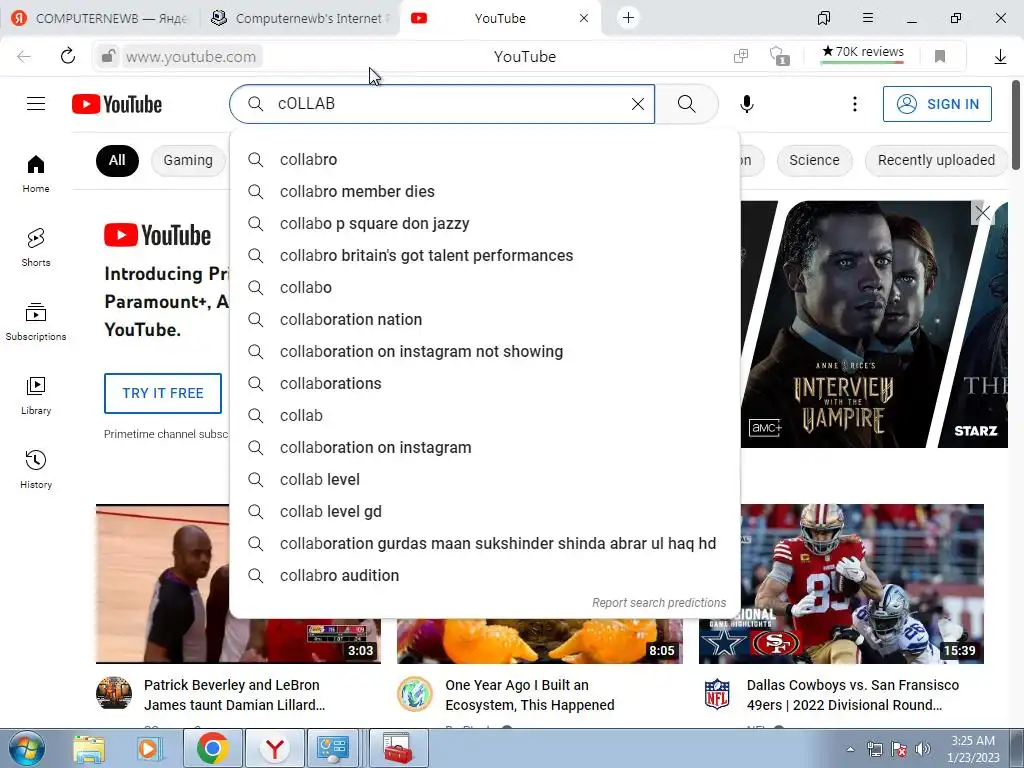This screenshot has width=1024, height=768.
Task: Start voice search with microphone icon
Action: (x=747, y=104)
